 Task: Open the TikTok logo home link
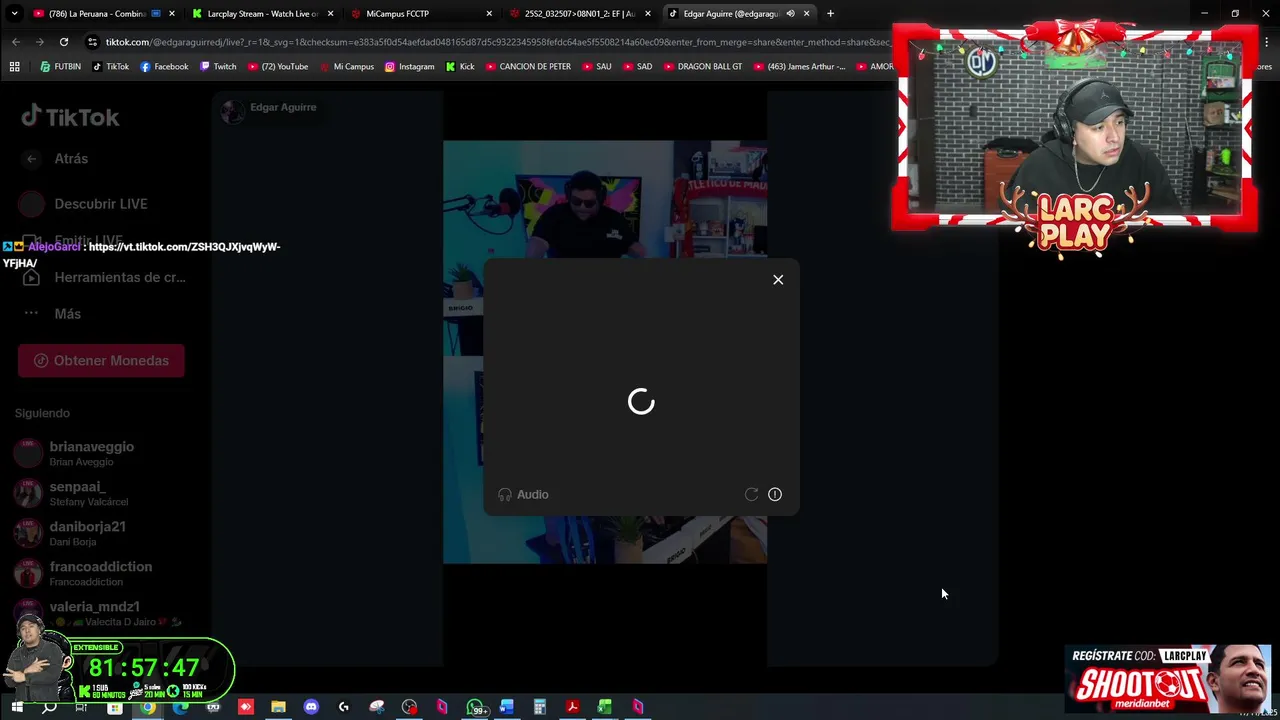pyautogui.click(x=70, y=117)
